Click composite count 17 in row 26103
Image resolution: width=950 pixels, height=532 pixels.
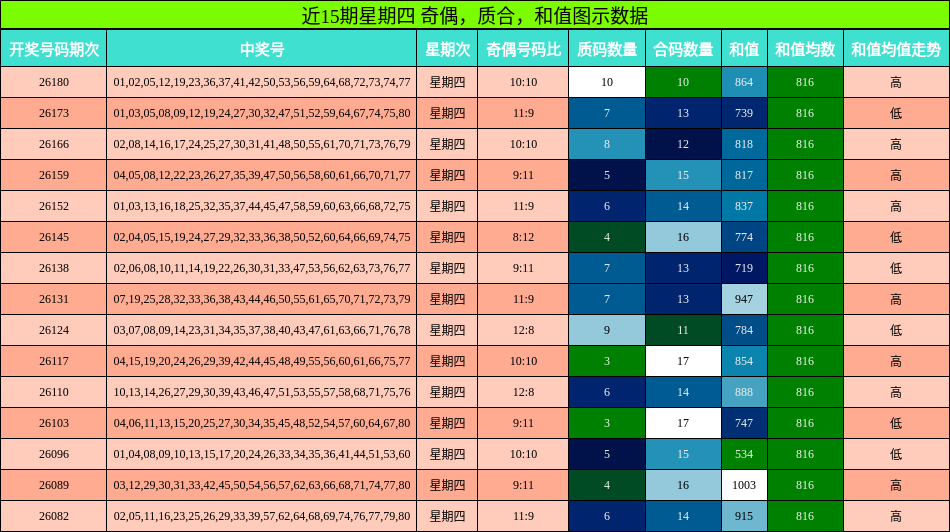point(683,423)
